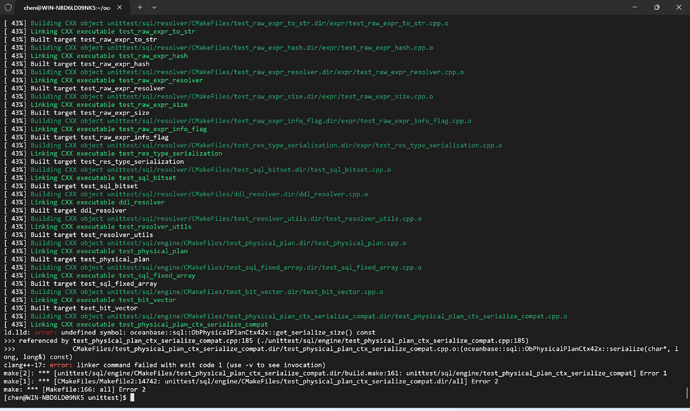Click 'Built target test_sql_fixed_array' line
Viewport: 690px width, 411px height.
pos(80,284)
